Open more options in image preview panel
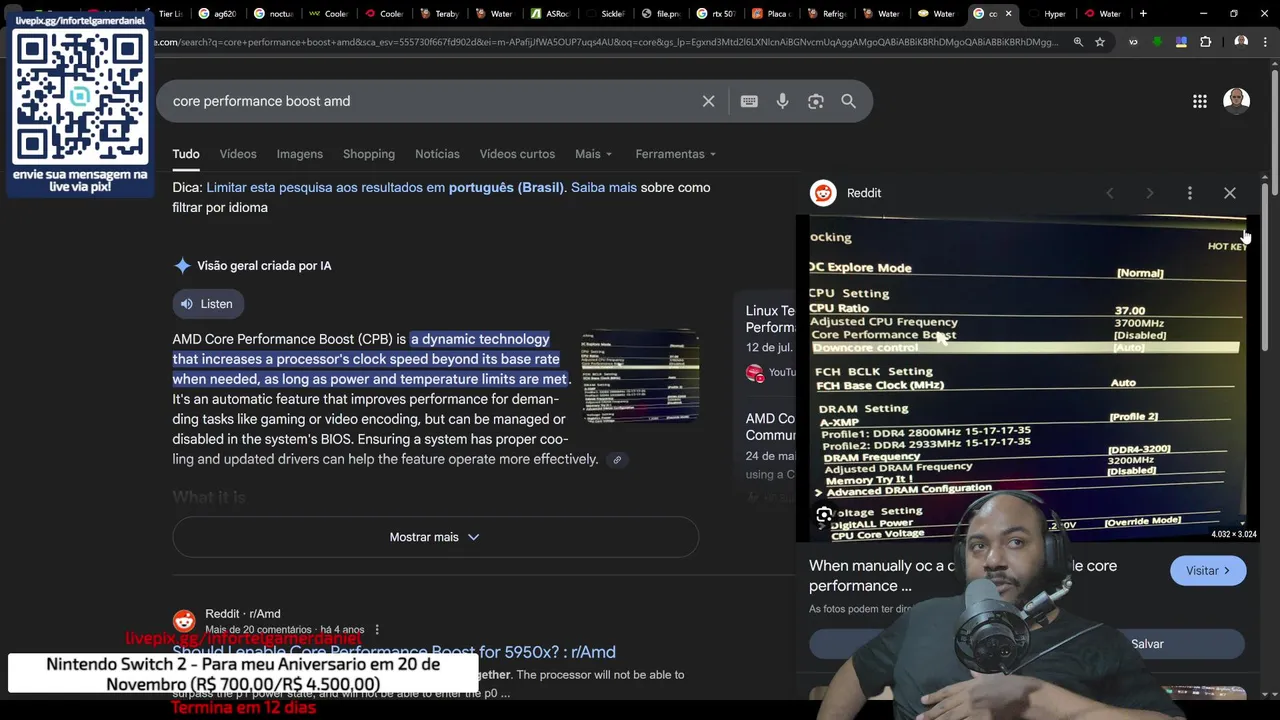 (1190, 193)
